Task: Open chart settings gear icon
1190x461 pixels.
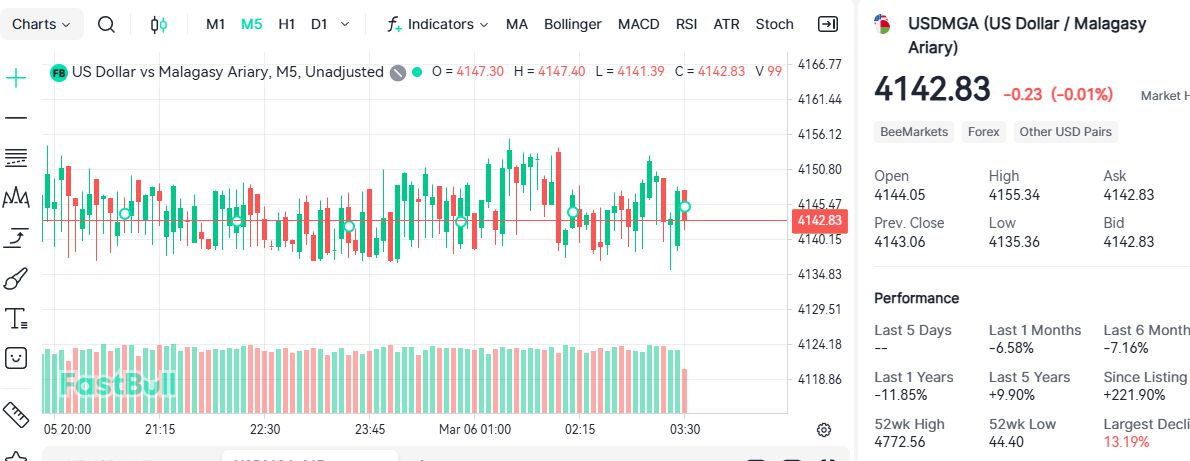Action: (x=824, y=430)
